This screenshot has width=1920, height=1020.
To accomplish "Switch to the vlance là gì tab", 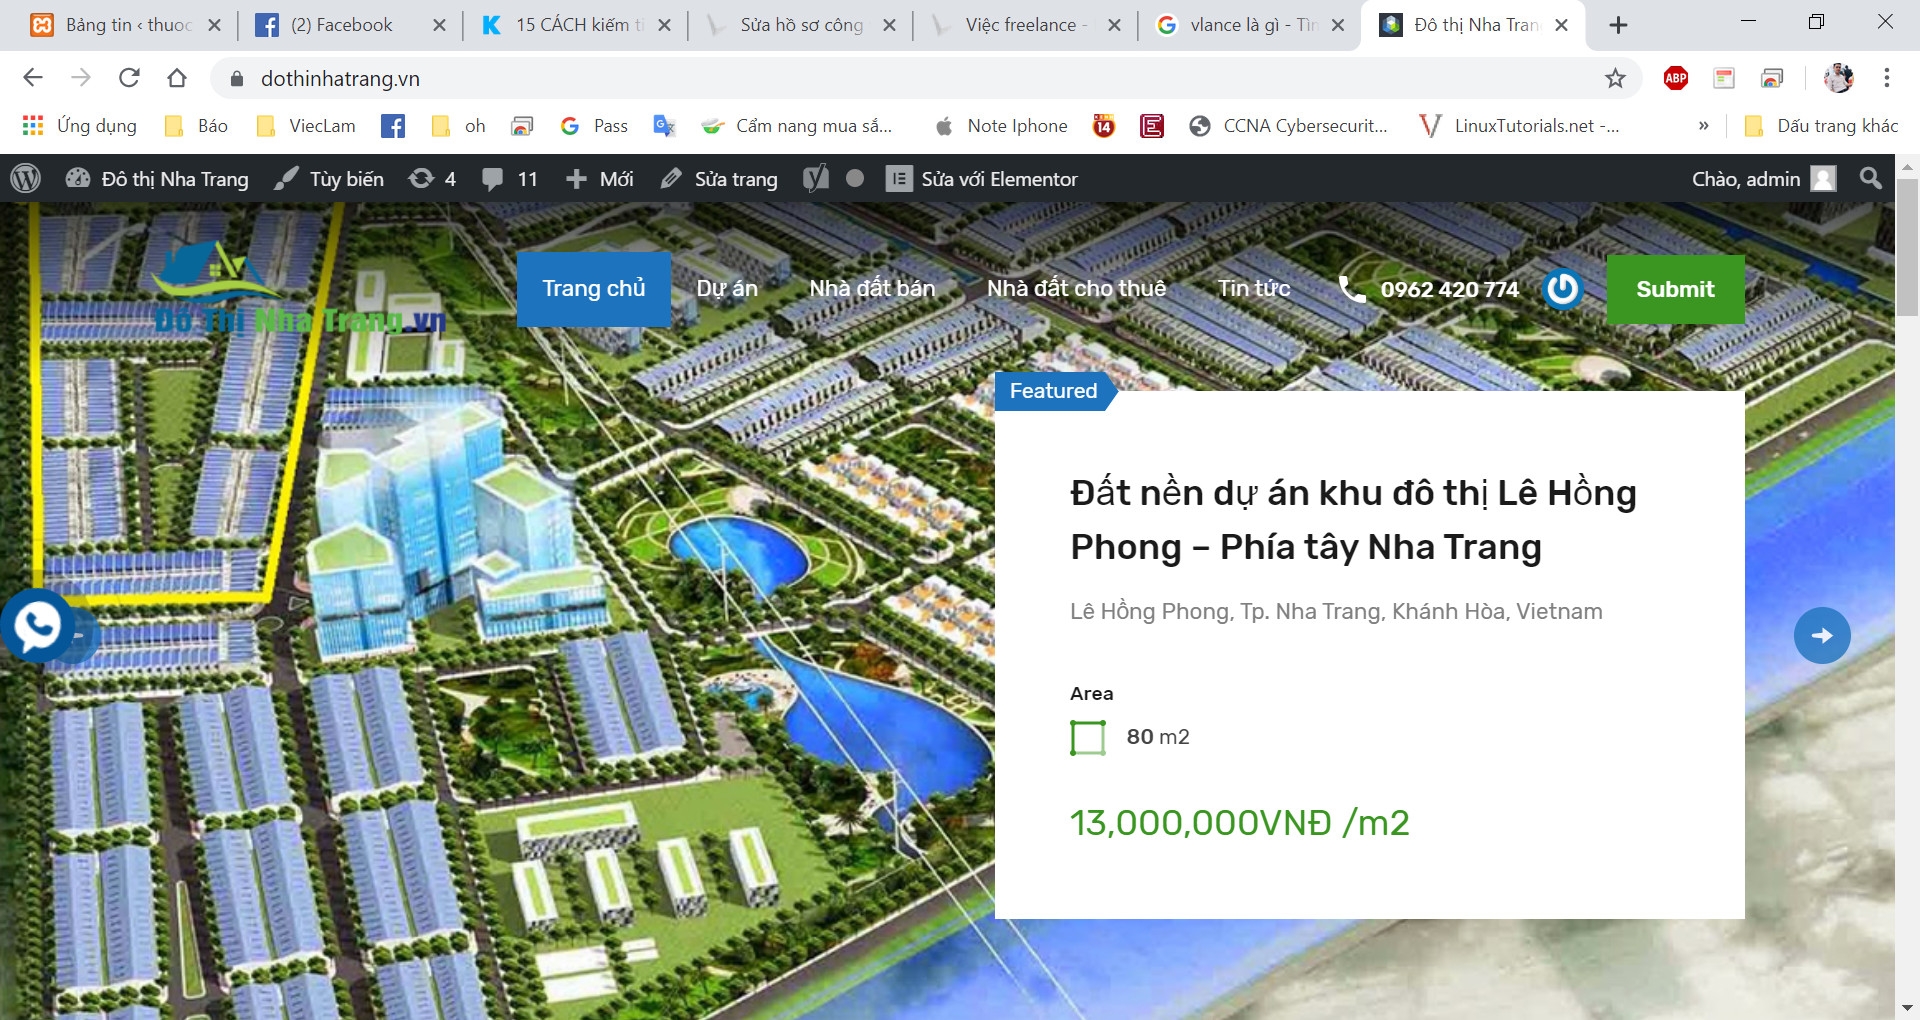I will pyautogui.click(x=1250, y=25).
